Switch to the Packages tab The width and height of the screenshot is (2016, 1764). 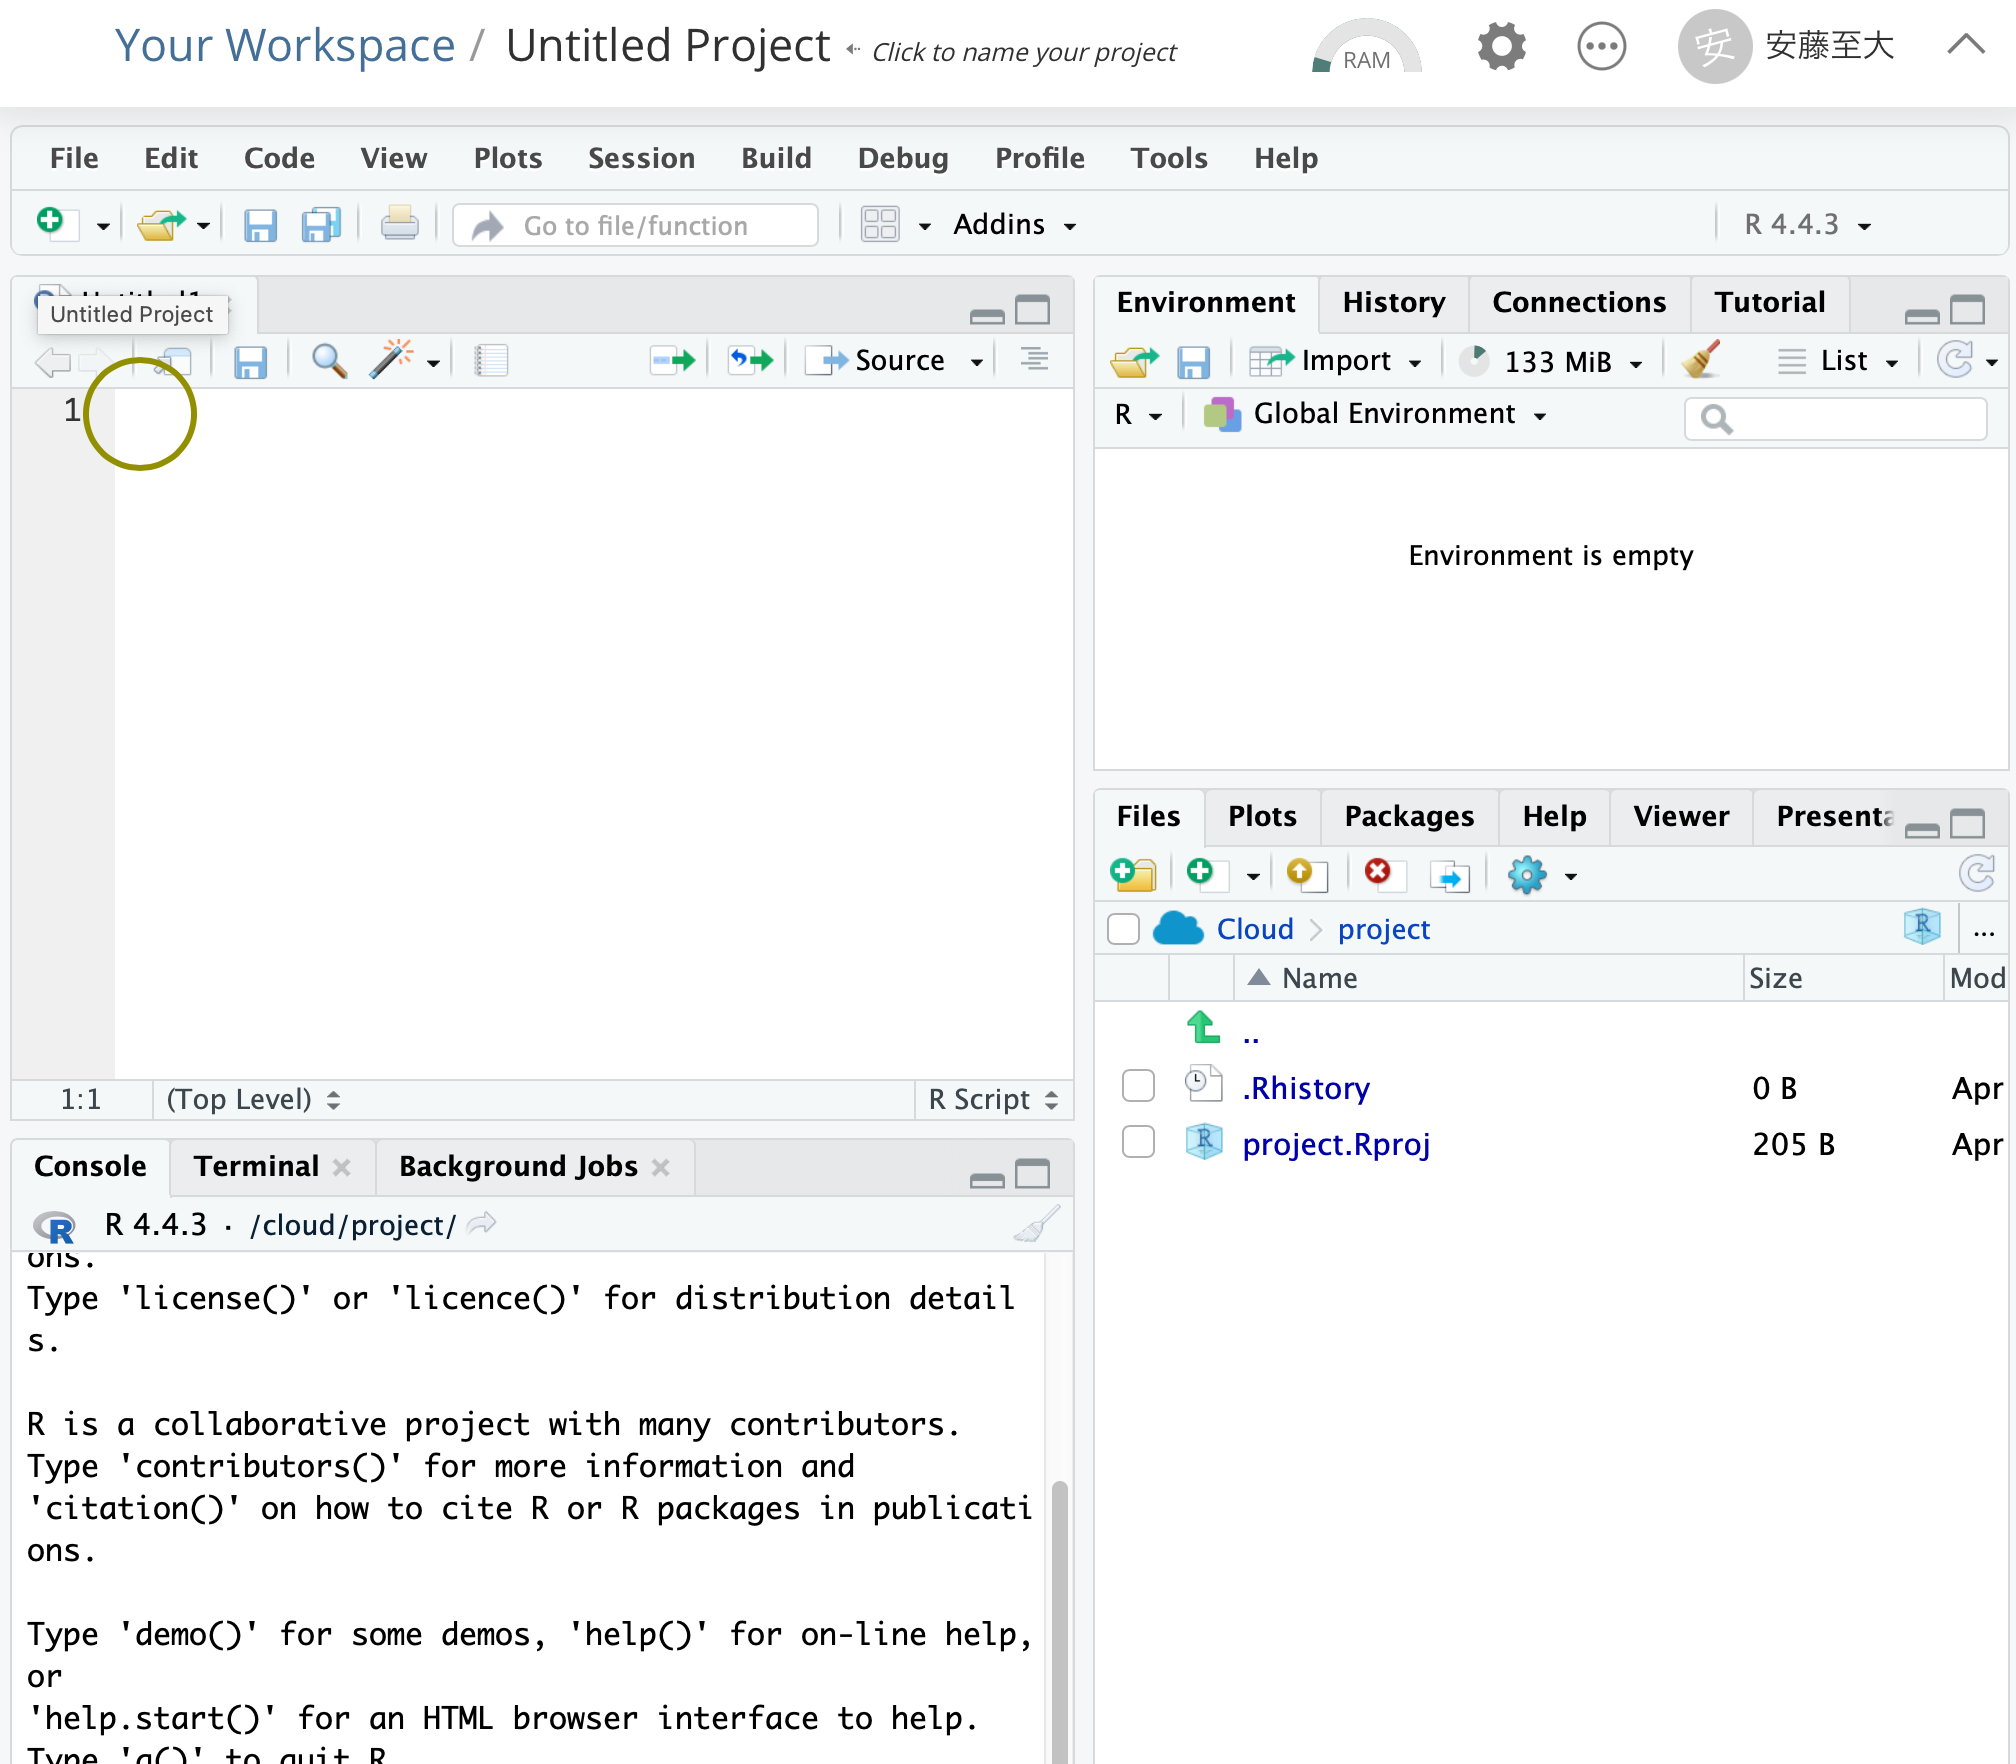tap(1408, 816)
